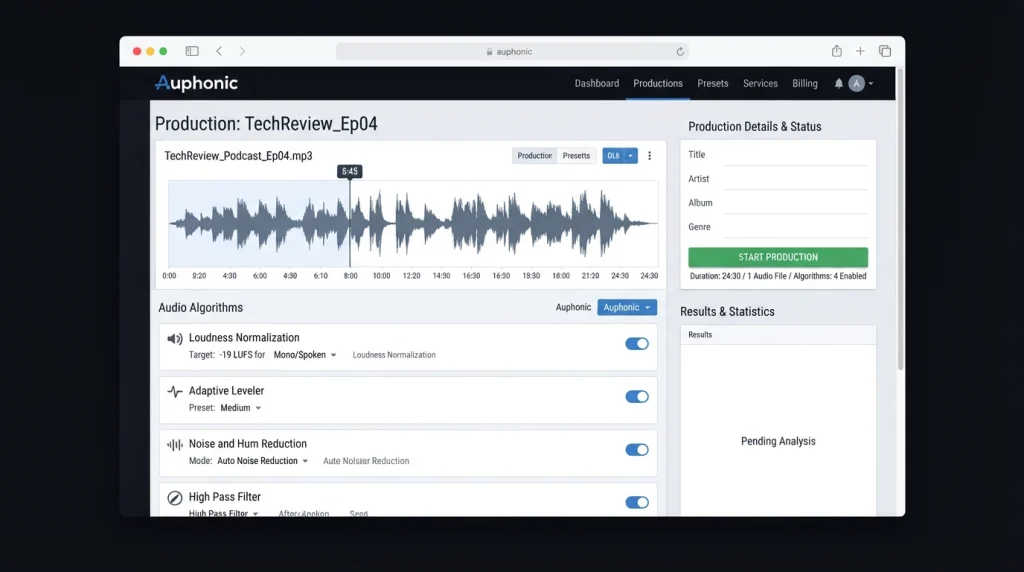Open the three-dot more options menu
Image resolution: width=1024 pixels, height=572 pixels.
[x=649, y=155]
